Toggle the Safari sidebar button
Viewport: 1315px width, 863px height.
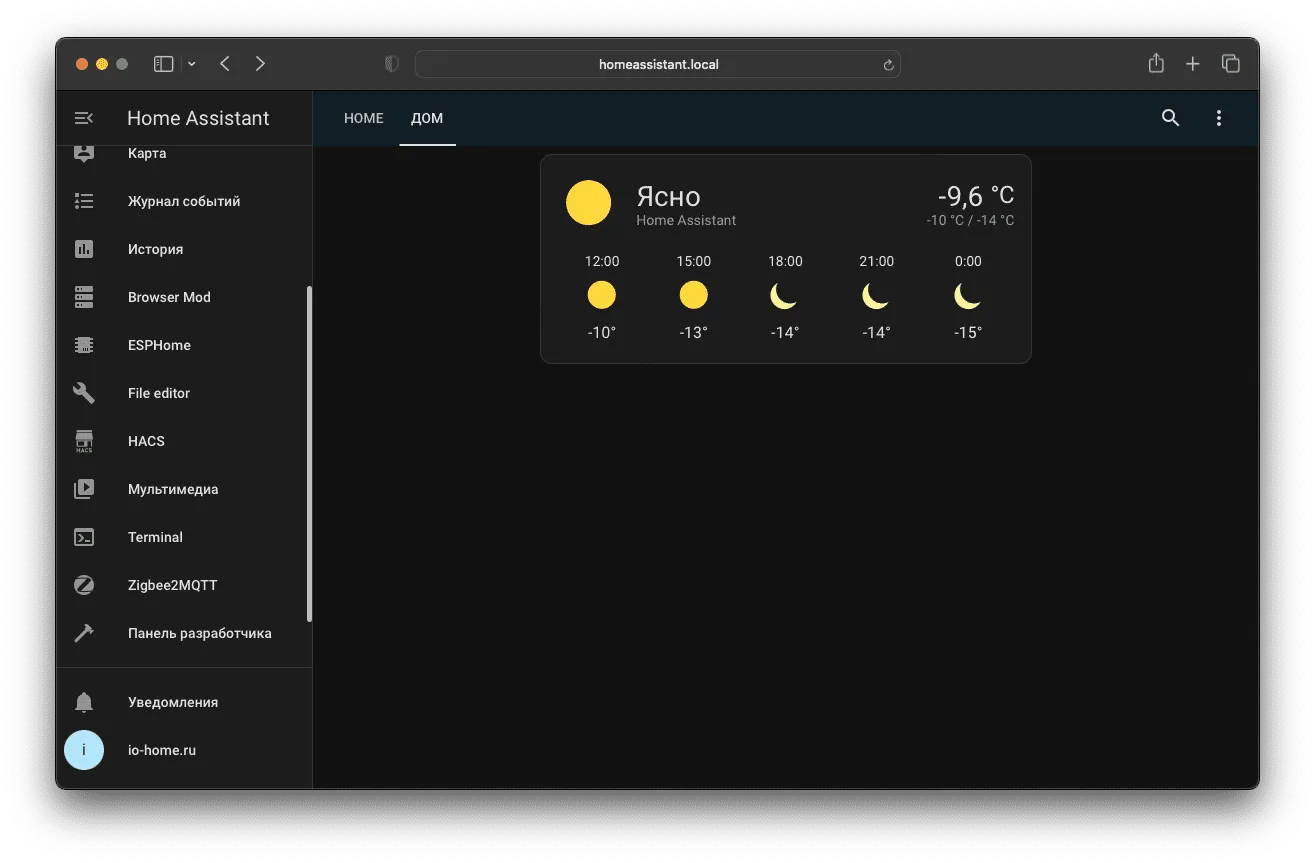(x=163, y=64)
